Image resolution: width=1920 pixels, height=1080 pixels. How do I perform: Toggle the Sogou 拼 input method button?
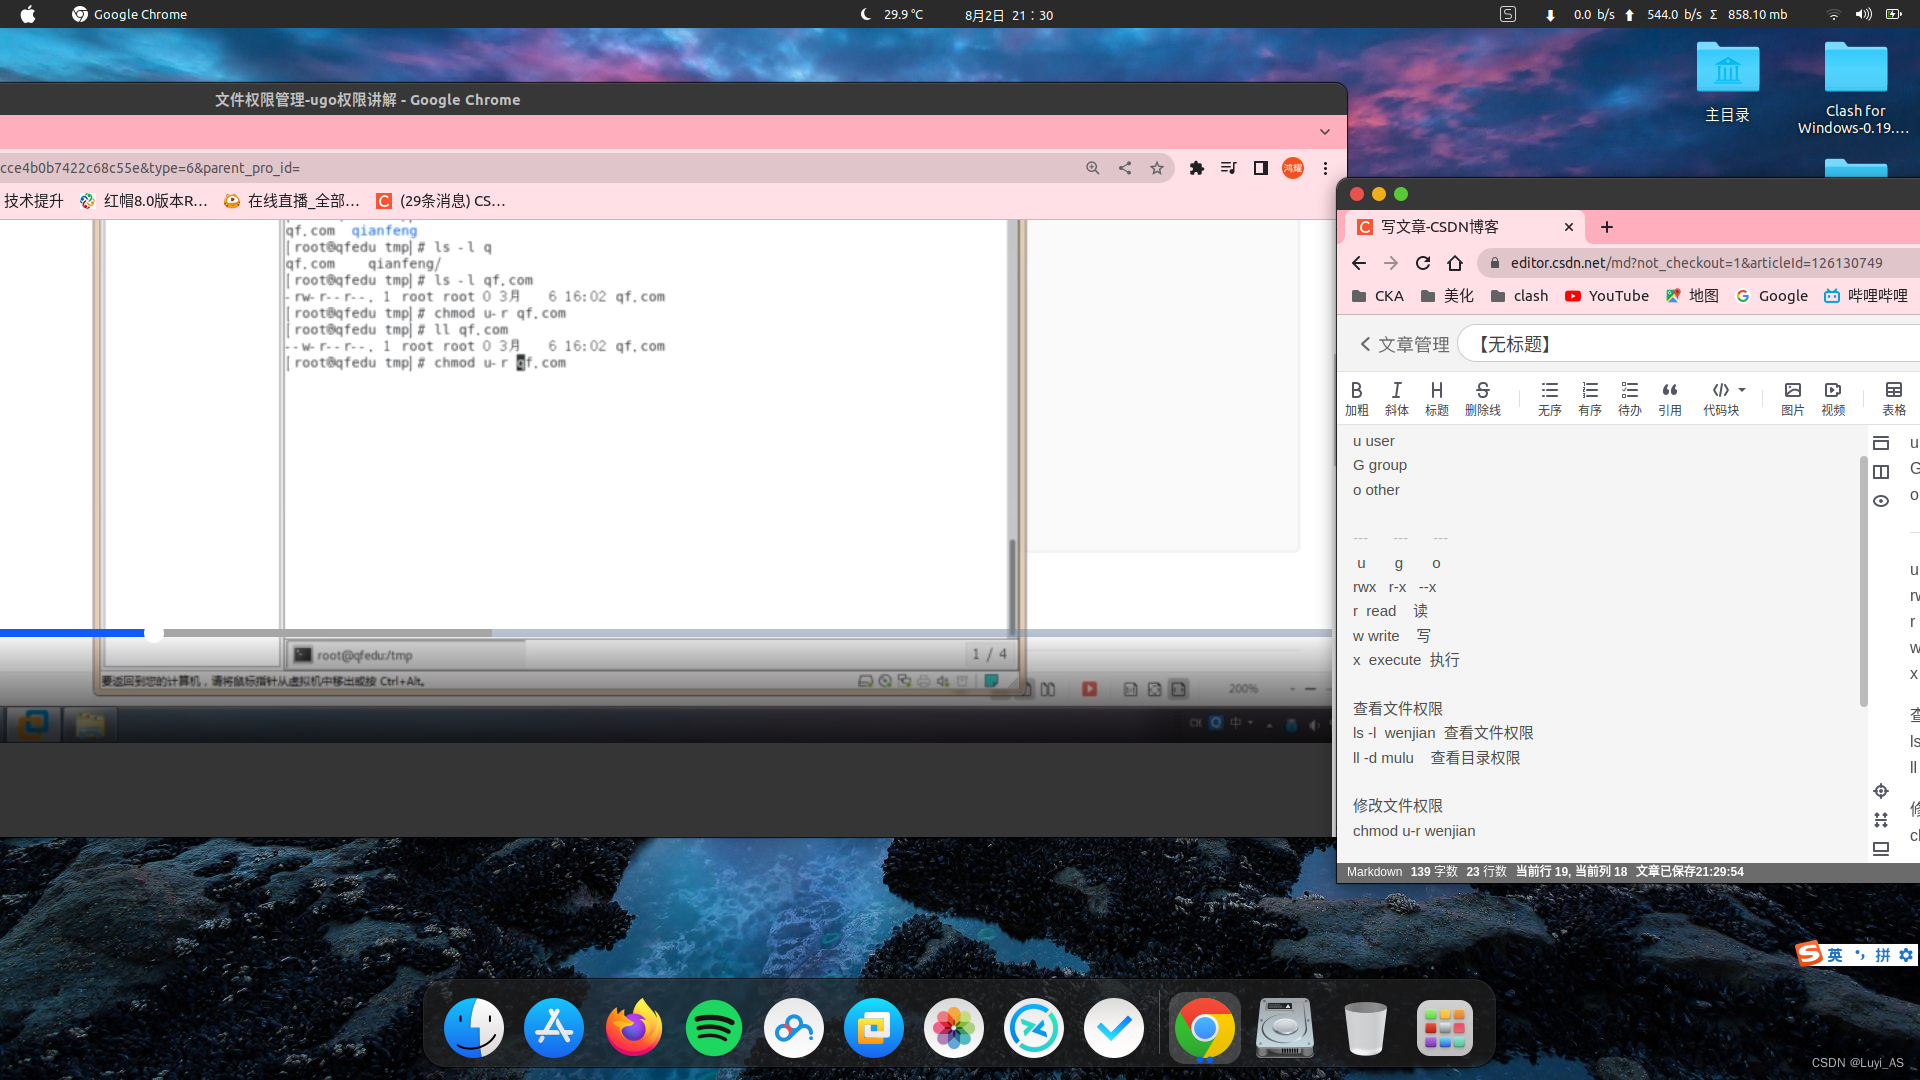tap(1882, 955)
